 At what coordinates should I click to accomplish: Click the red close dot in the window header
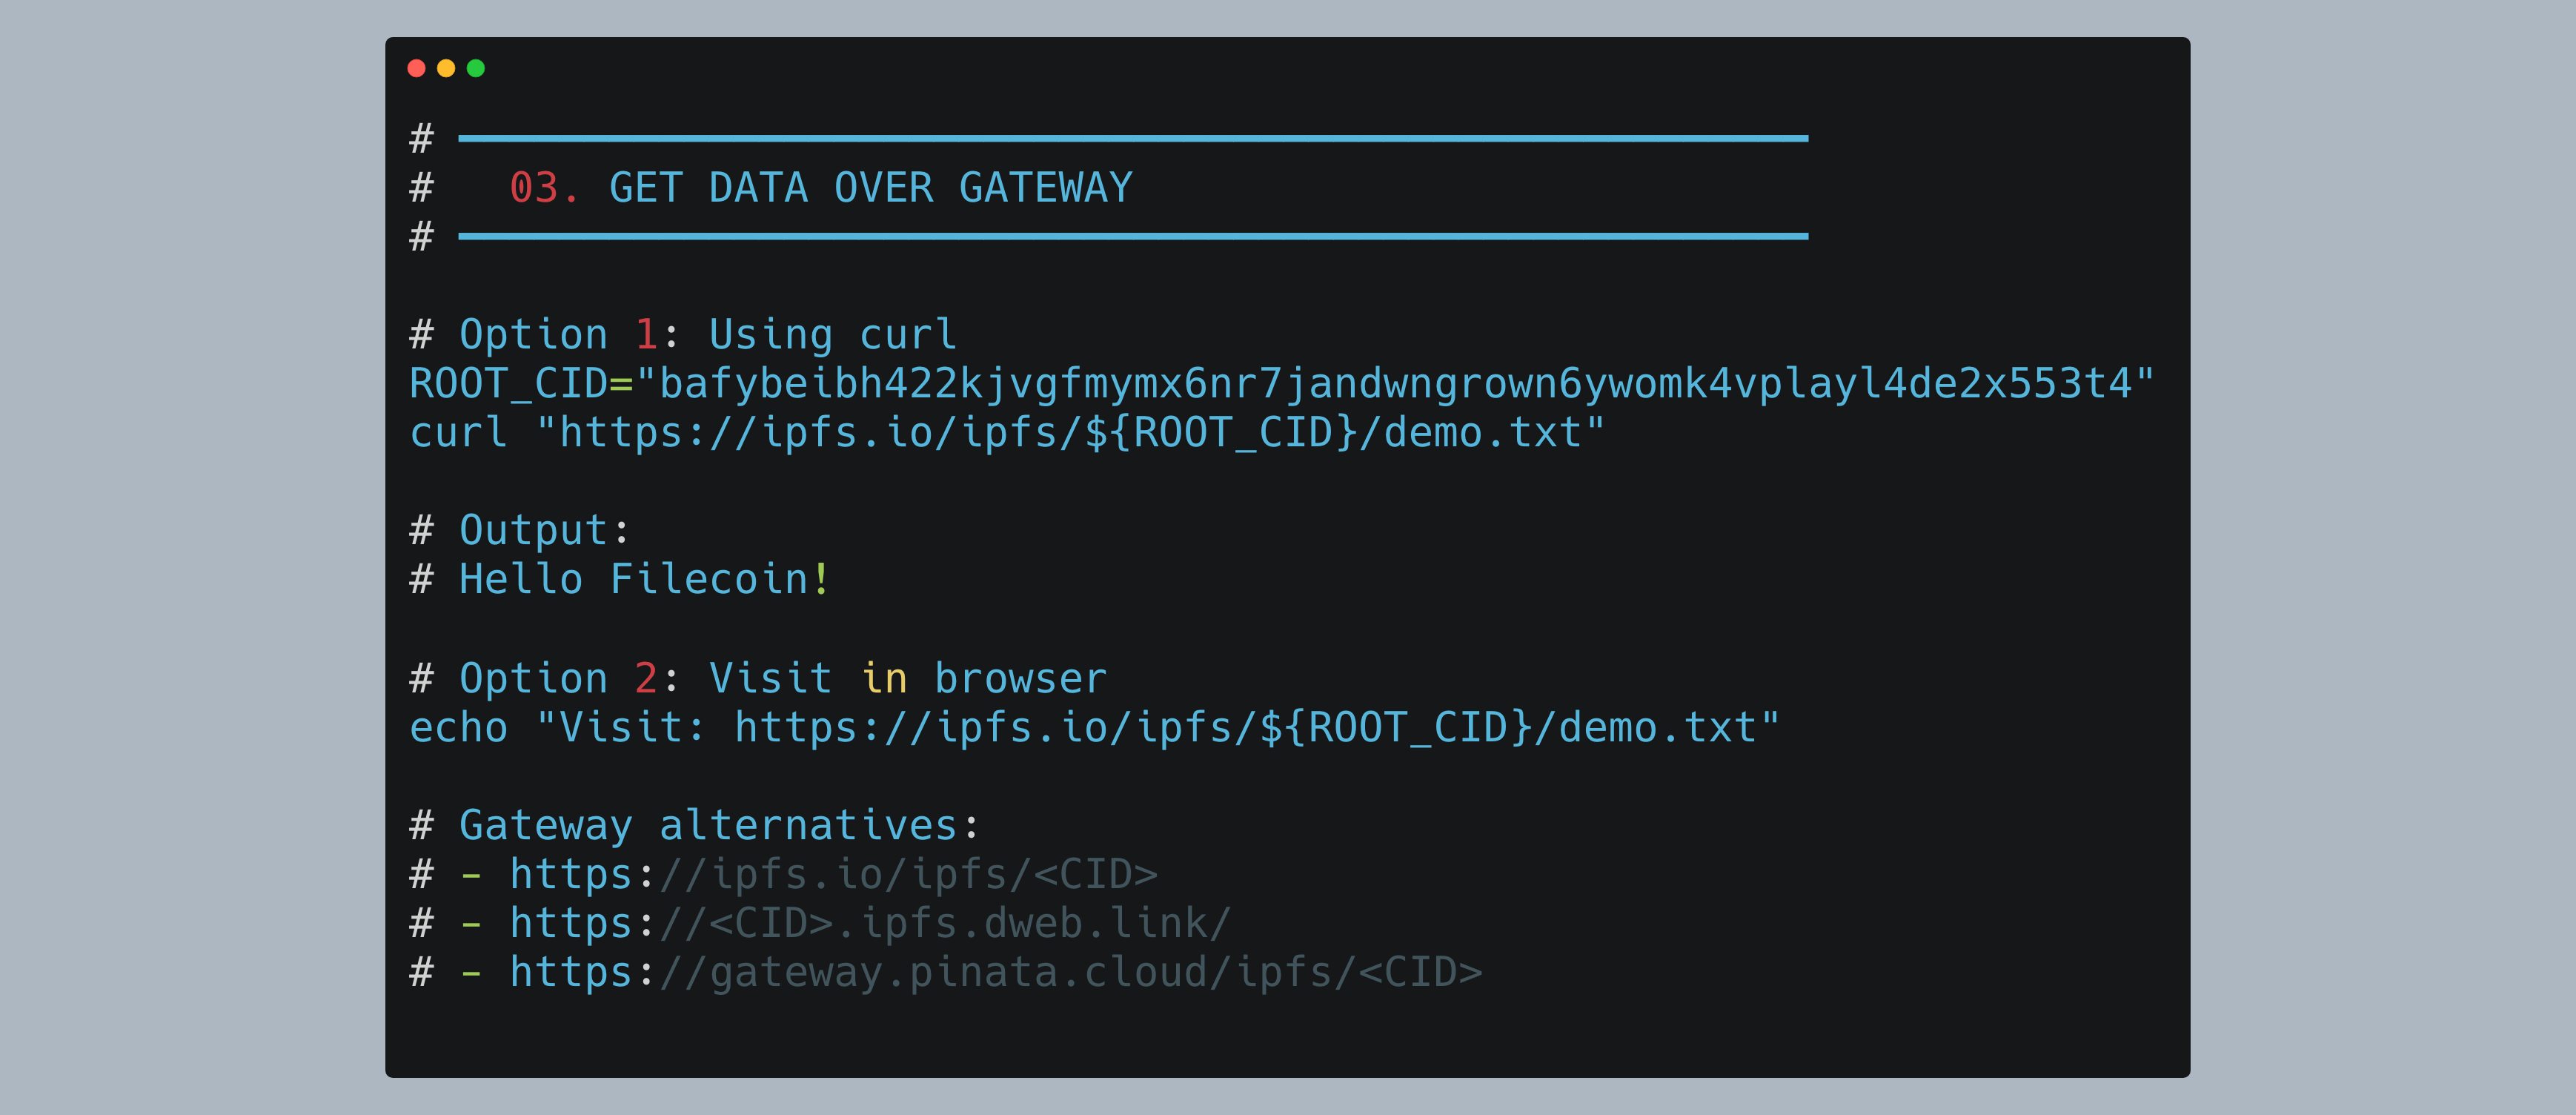pyautogui.click(x=416, y=68)
